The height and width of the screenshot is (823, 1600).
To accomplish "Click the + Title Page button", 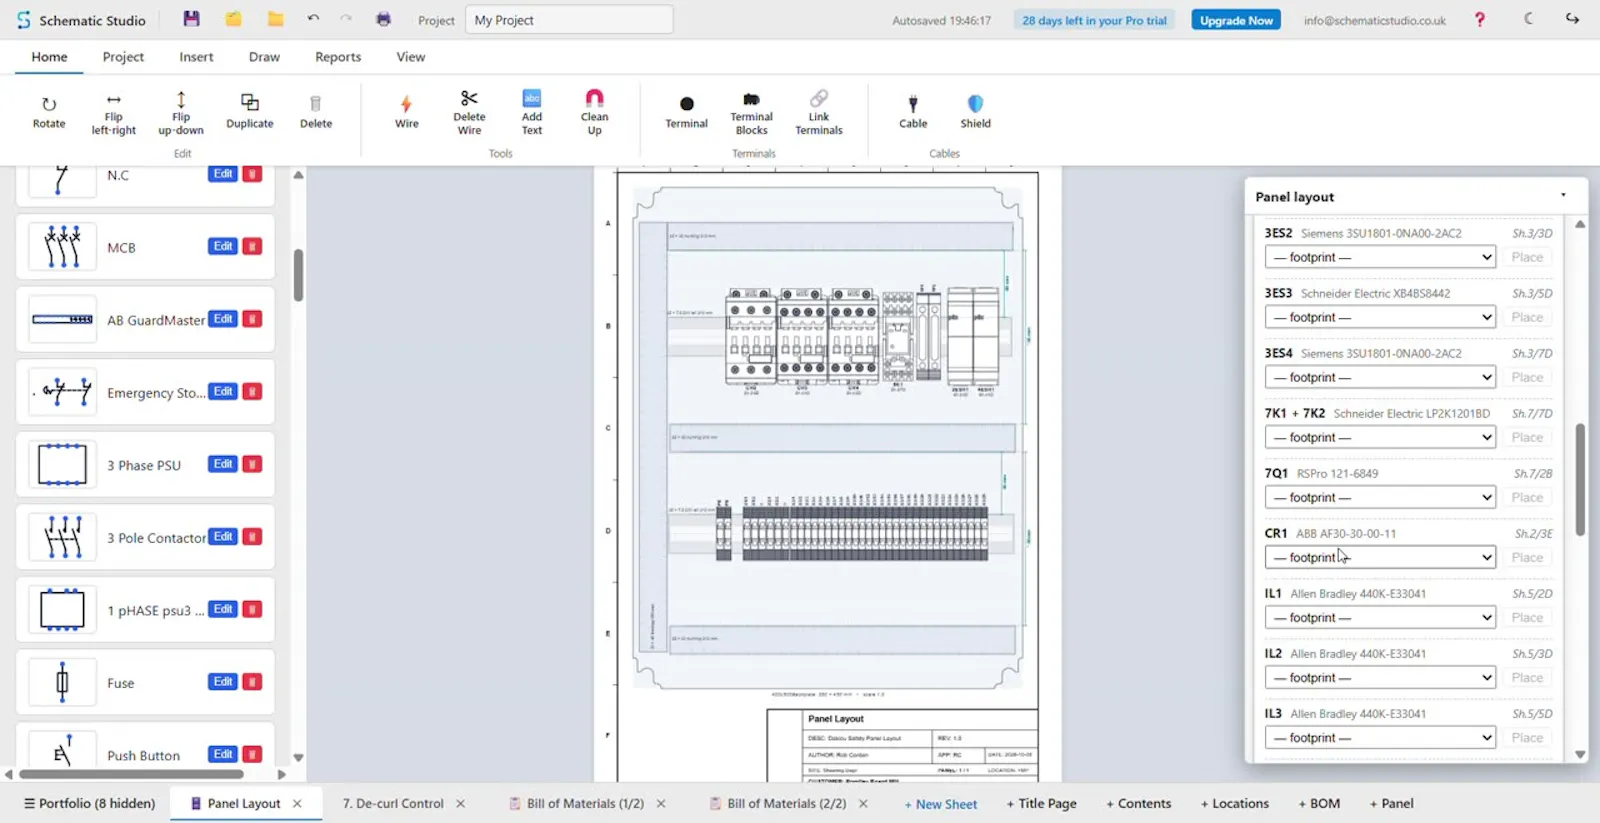I will 1042,803.
